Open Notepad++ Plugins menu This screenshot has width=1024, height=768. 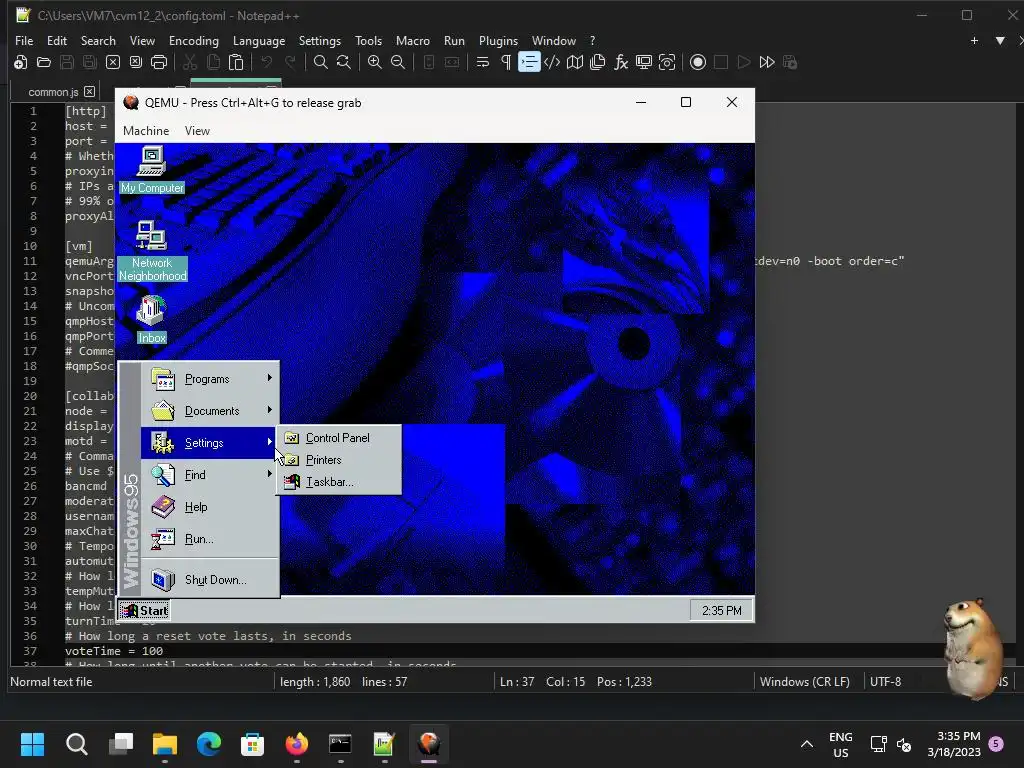click(498, 40)
